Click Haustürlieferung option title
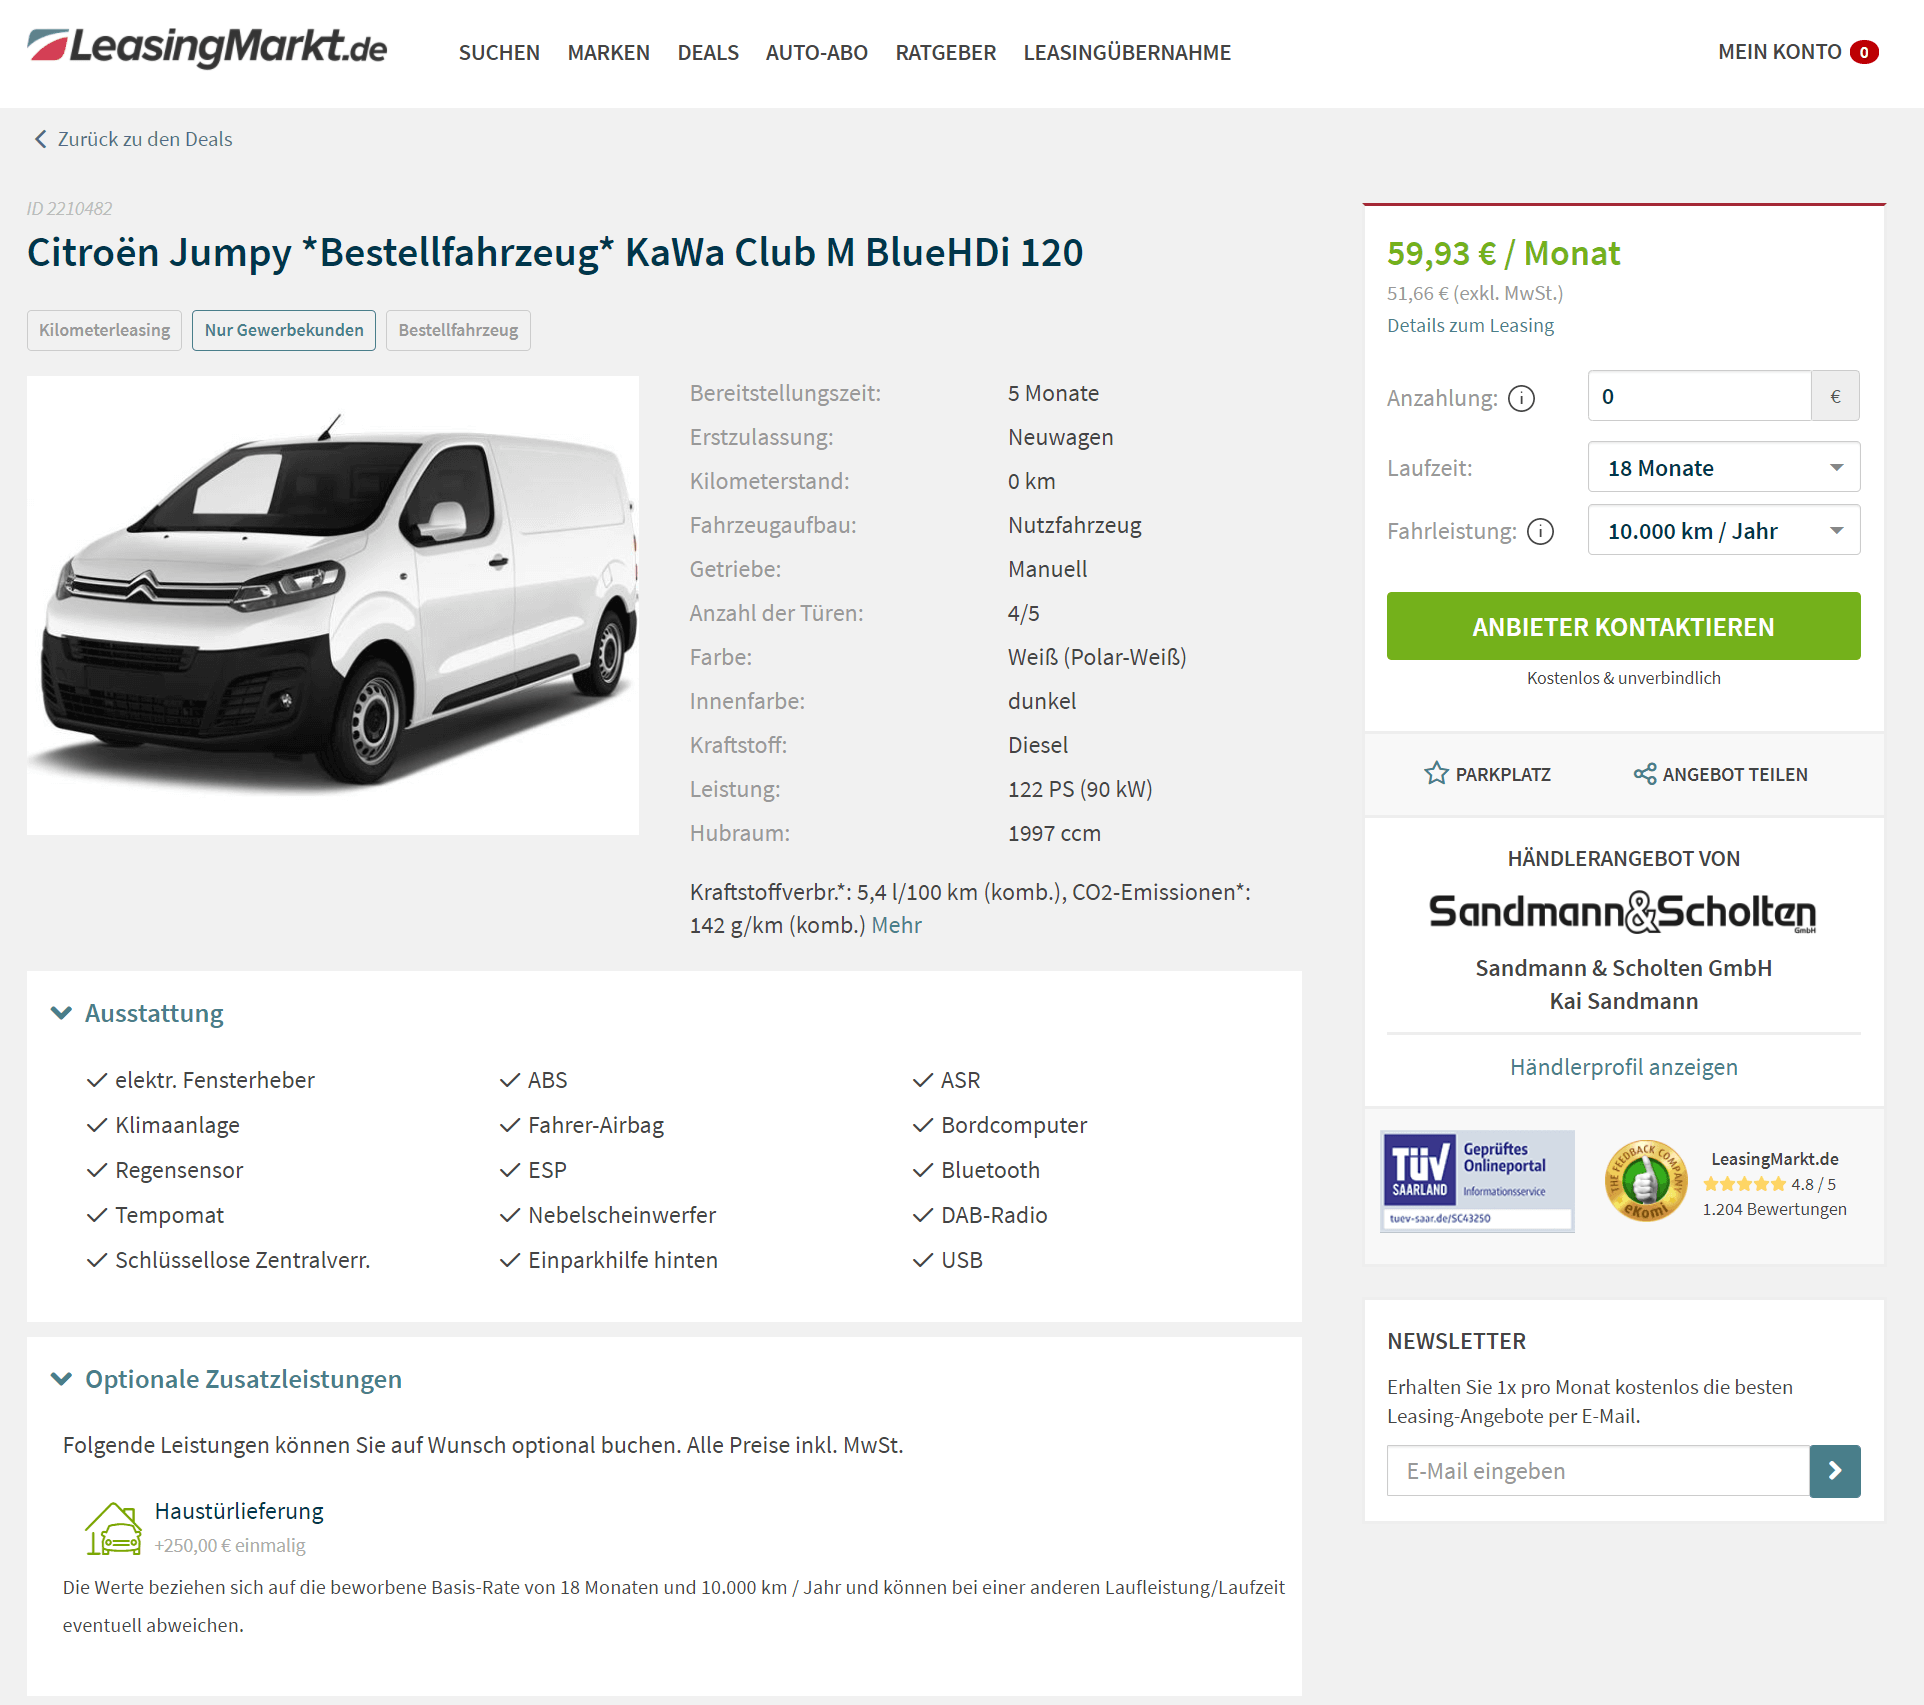 [239, 1511]
